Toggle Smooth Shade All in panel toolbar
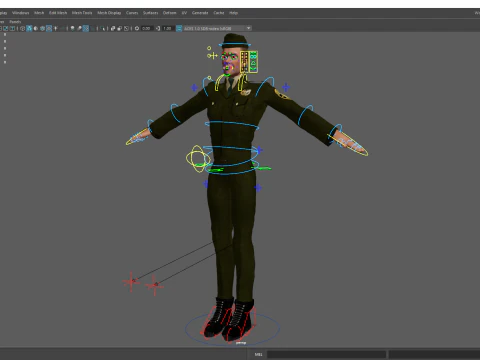 pyautogui.click(x=29, y=28)
